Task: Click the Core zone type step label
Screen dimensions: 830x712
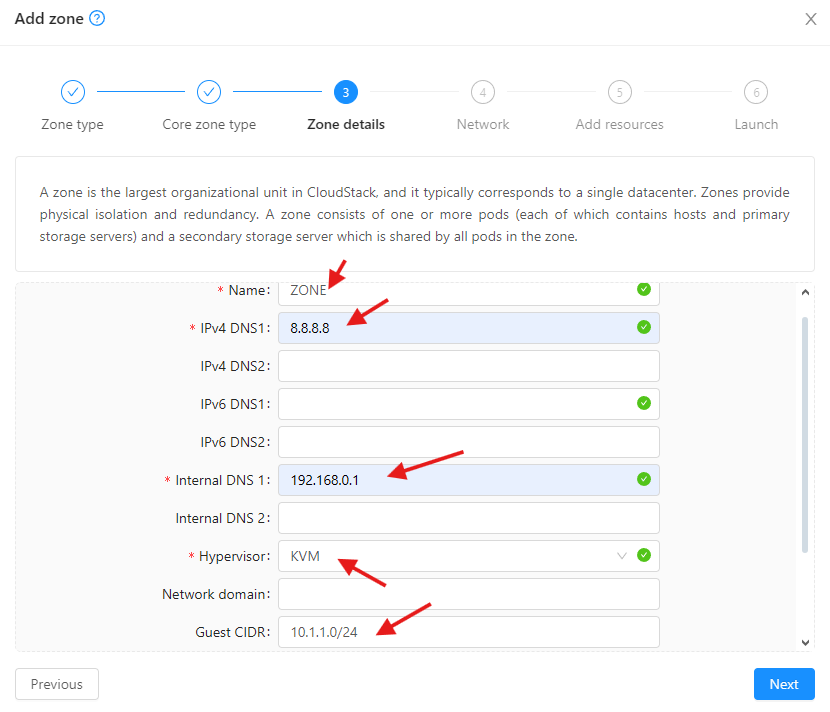Action: (209, 124)
